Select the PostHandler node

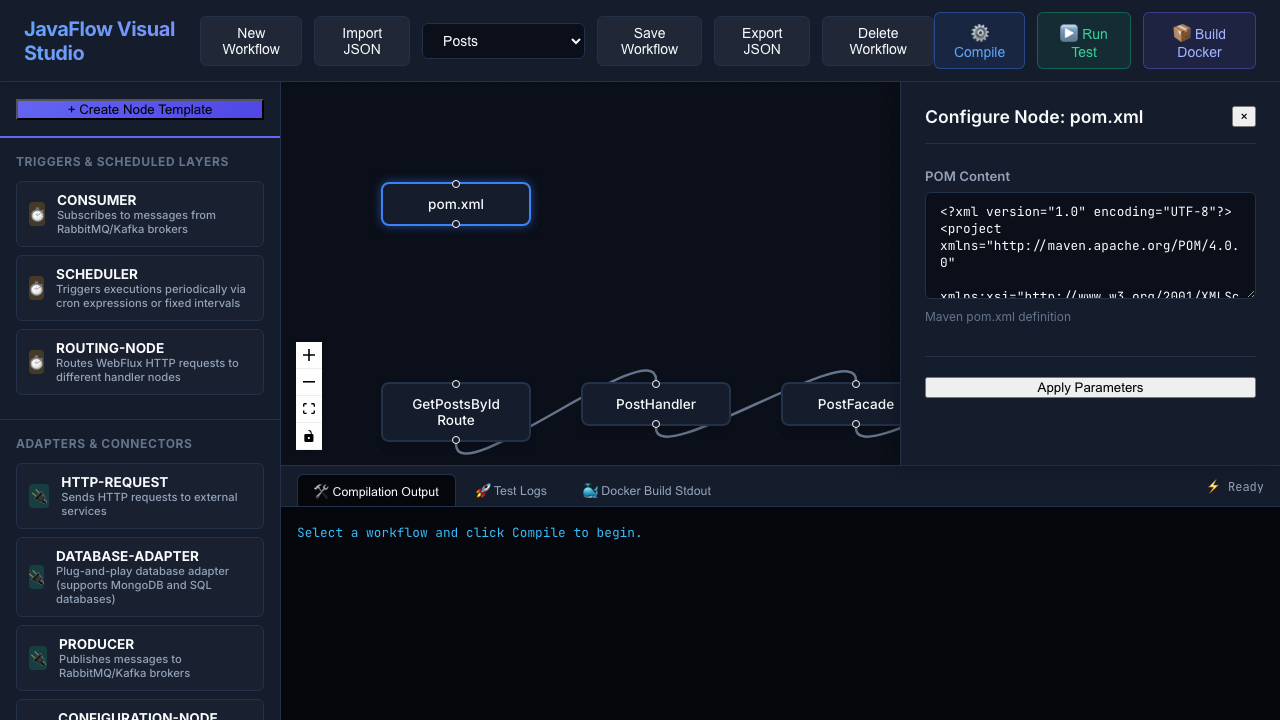656,404
